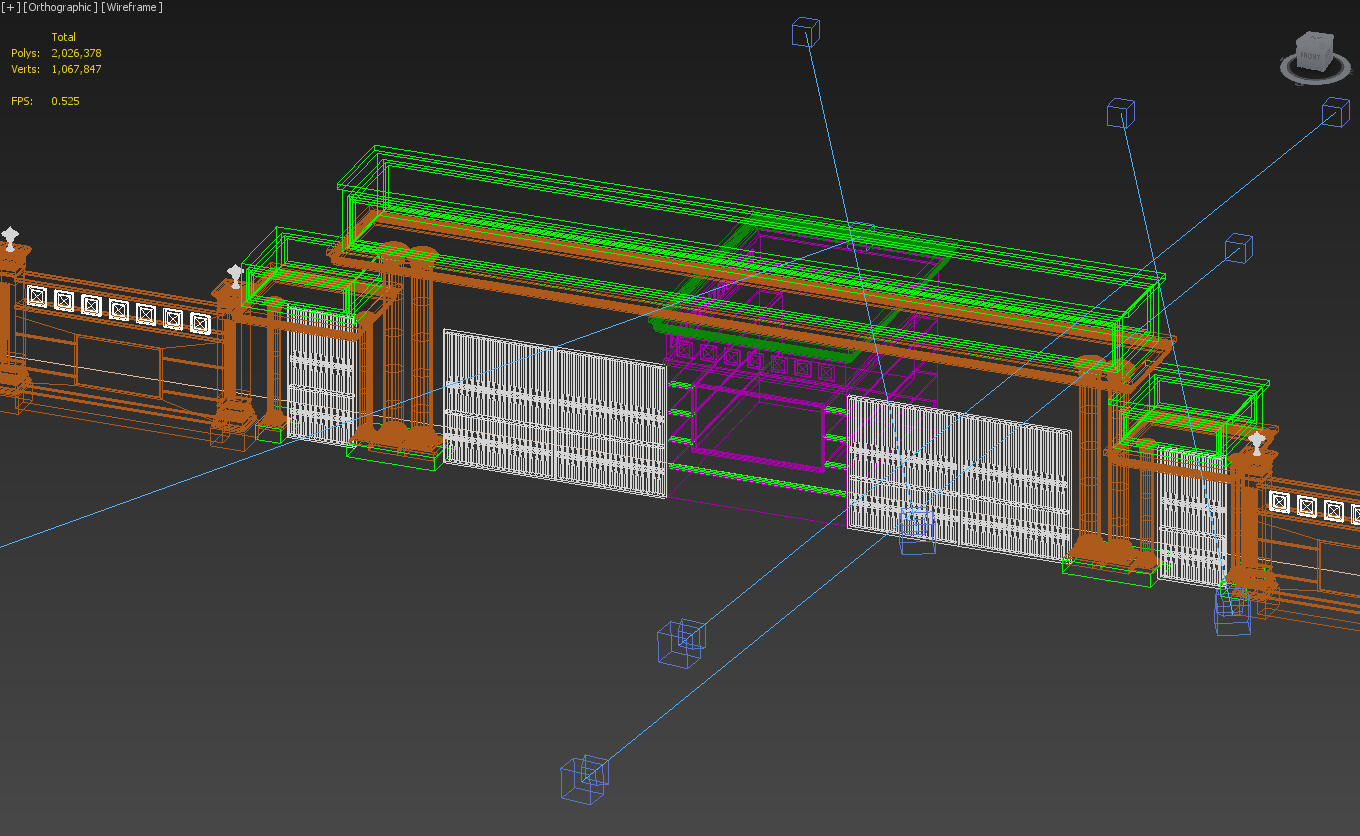Open the General viewport [+] label menu

tap(10, 7)
